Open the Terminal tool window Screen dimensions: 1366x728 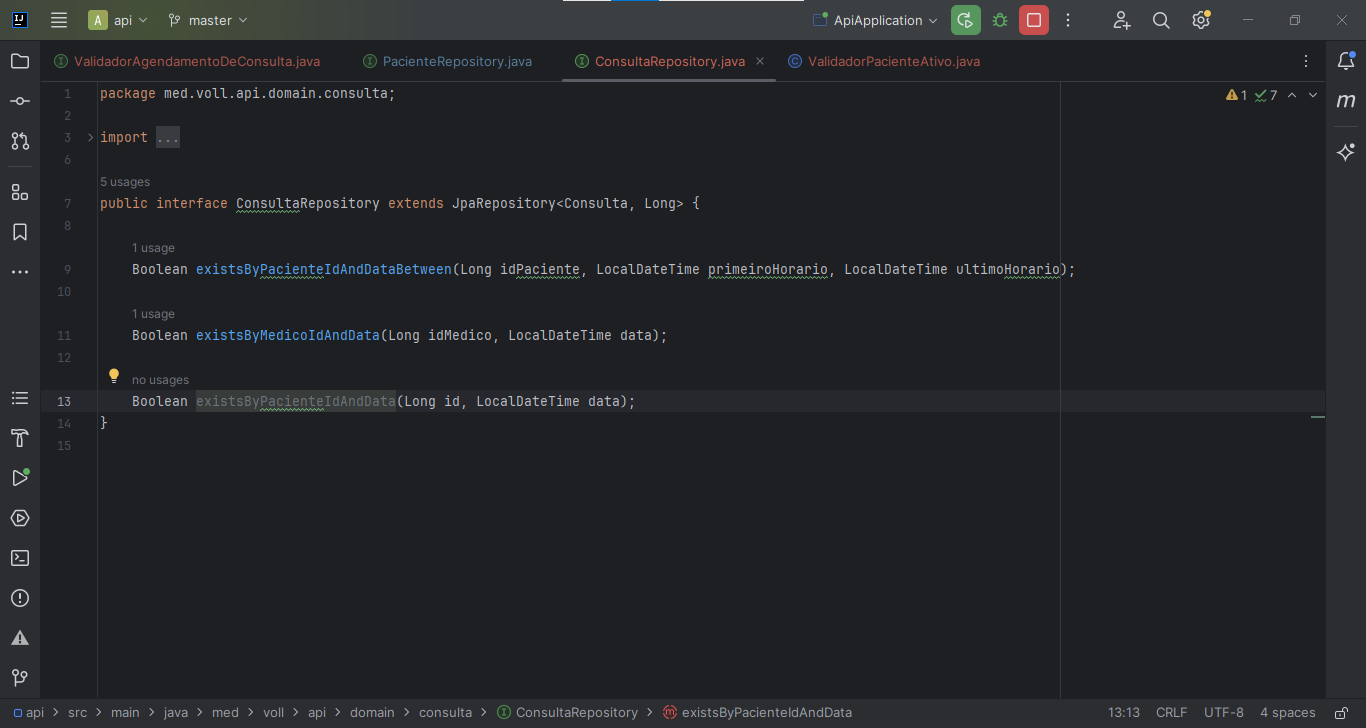[x=20, y=558]
